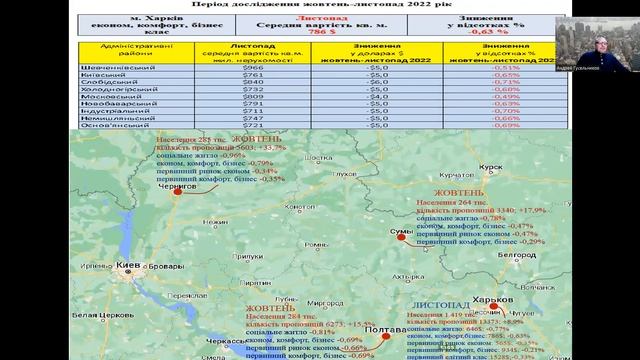Click the '-$4,0' decrease cell for Московський
The width and height of the screenshot is (640, 360).
tap(377, 97)
